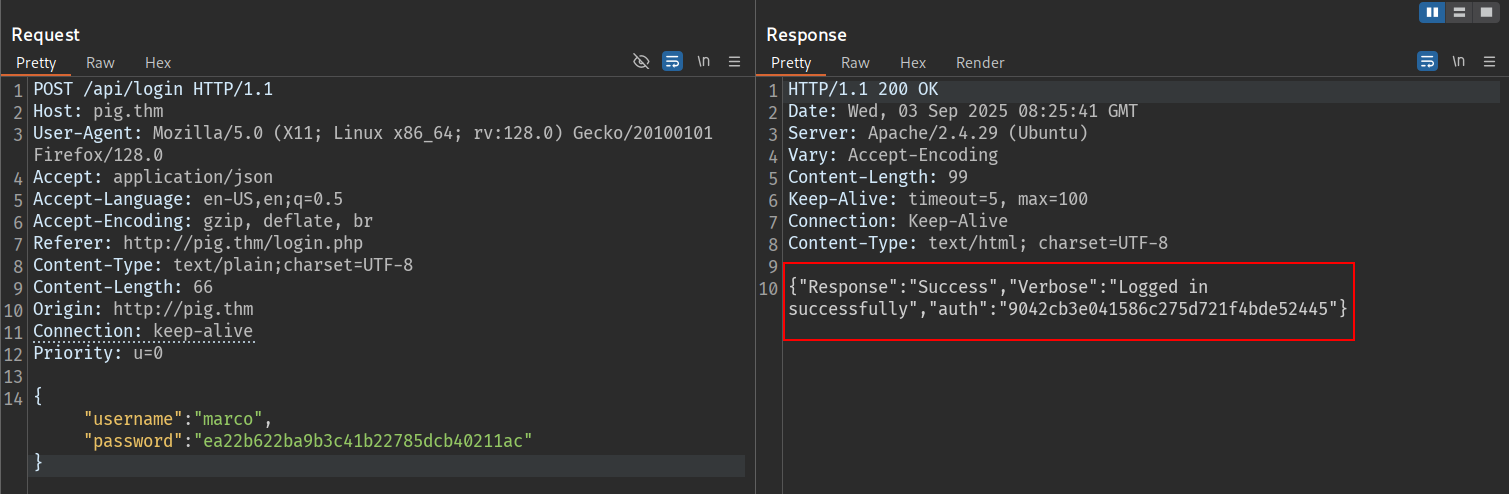Switch to the Request Hex tab
The image size is (1509, 494).
coord(158,62)
